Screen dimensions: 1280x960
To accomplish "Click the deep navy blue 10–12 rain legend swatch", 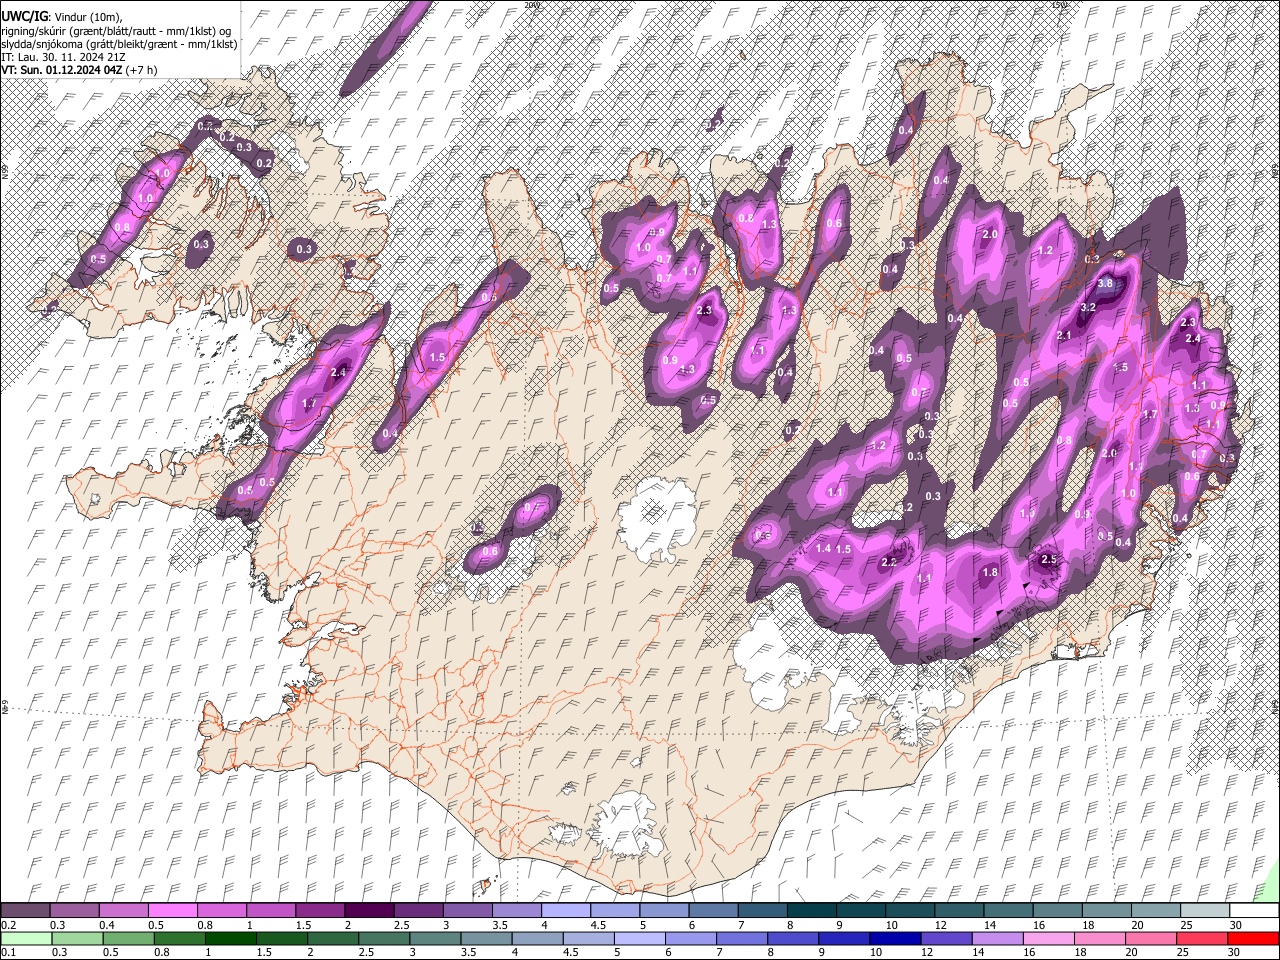I will [x=895, y=938].
